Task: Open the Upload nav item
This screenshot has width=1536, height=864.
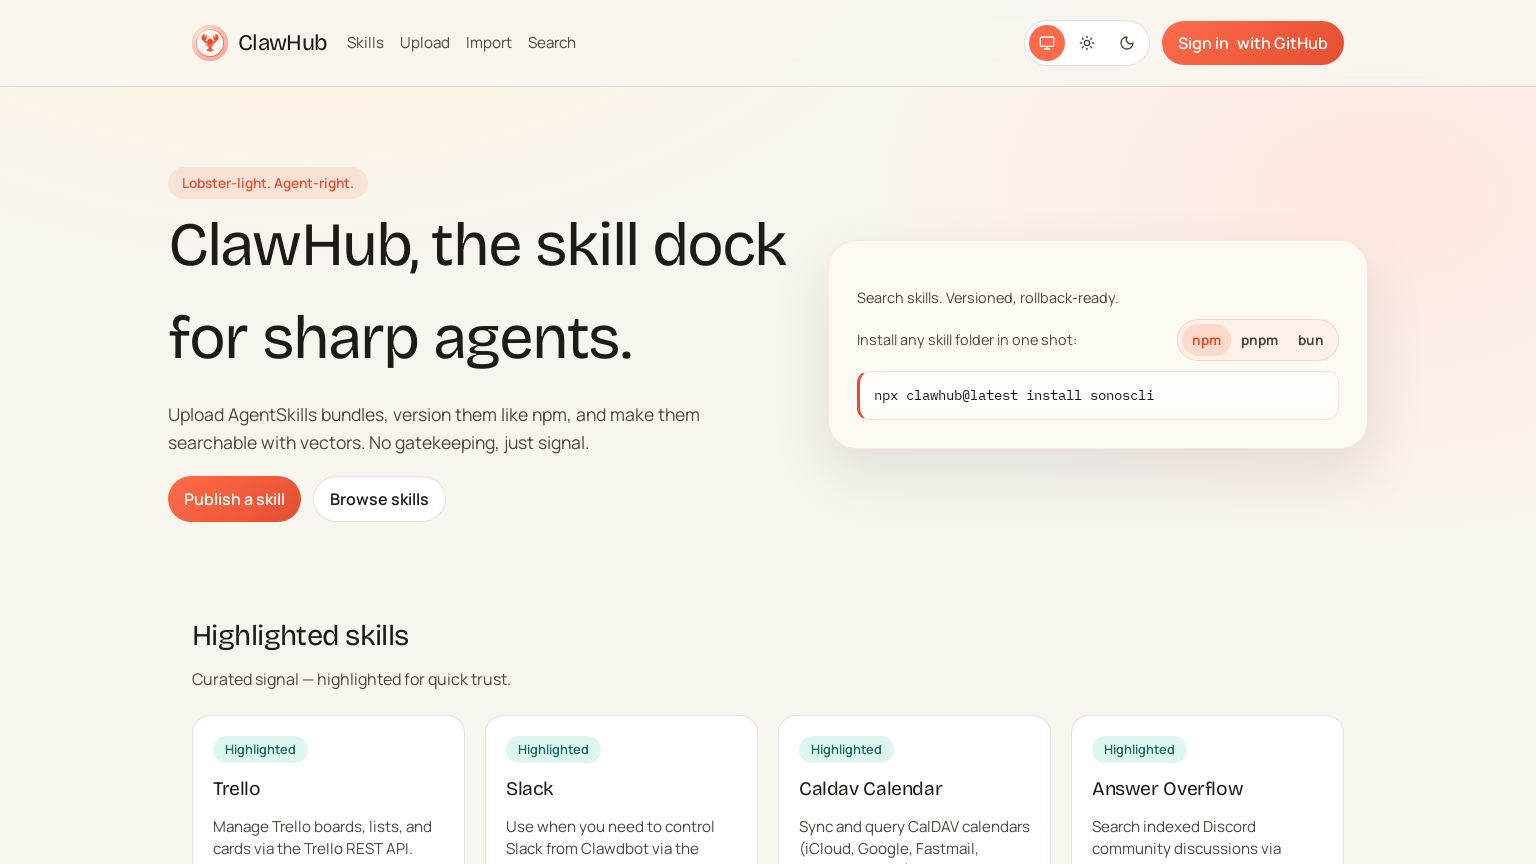Action: 425,43
